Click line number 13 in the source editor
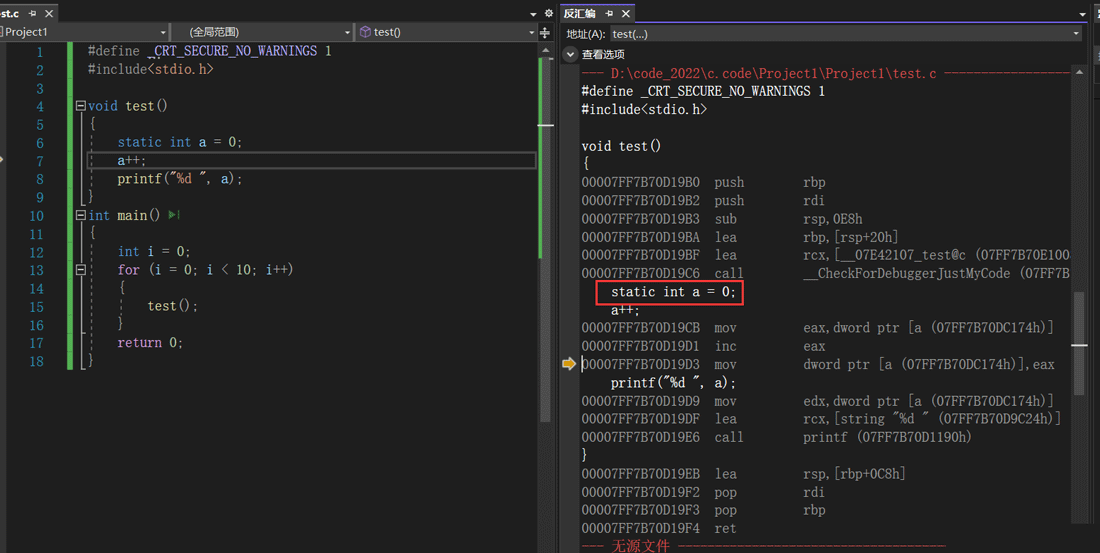Screen dimensions: 1100x553 click(36, 270)
